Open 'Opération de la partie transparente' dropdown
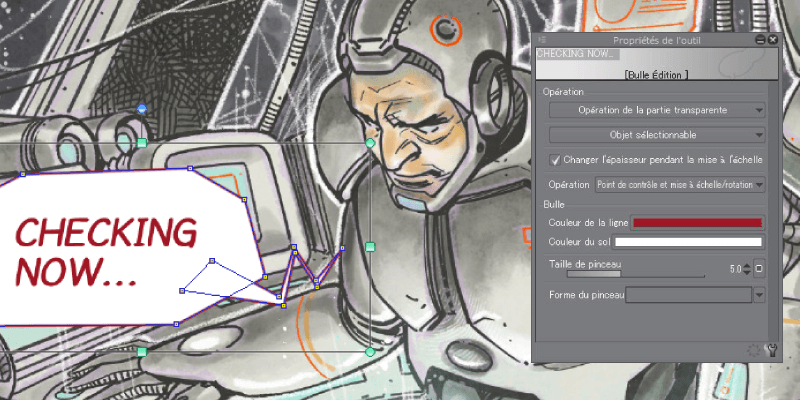This screenshot has height=400, width=800. point(657,110)
